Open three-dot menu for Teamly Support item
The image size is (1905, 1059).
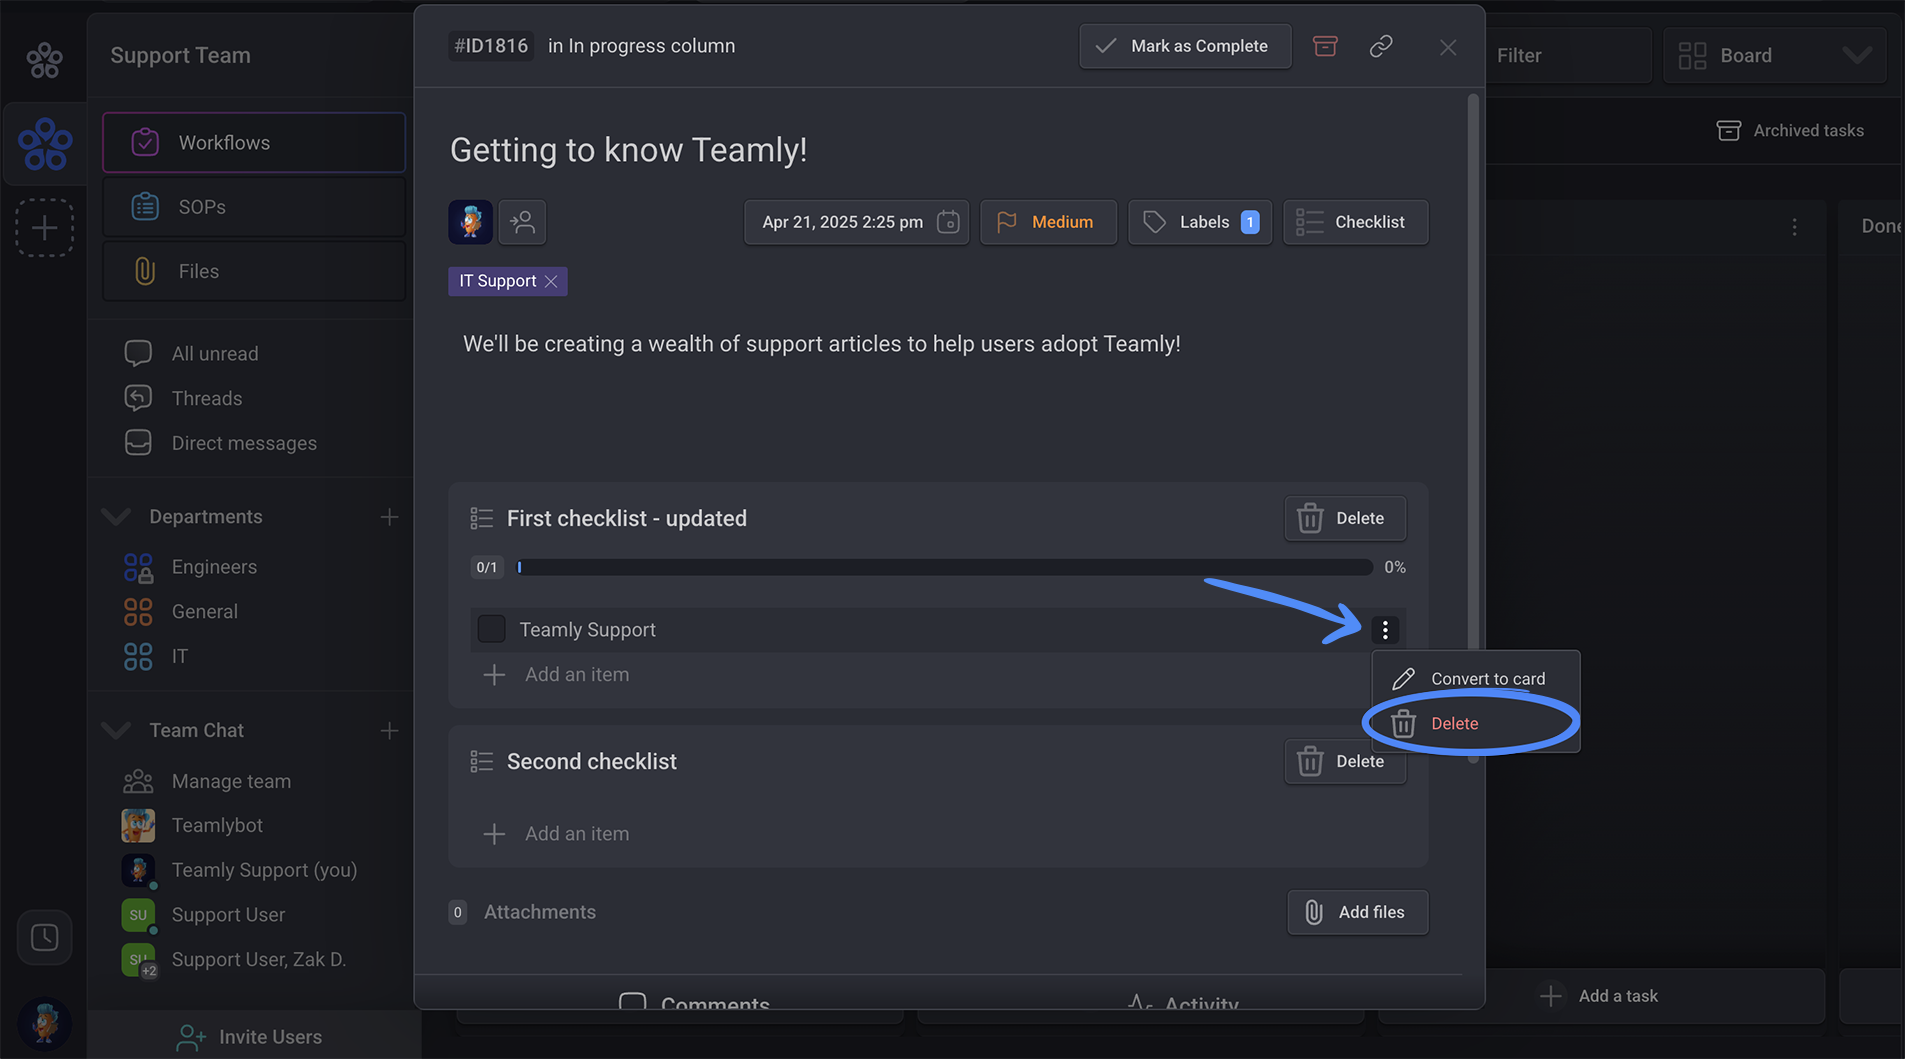(1385, 630)
